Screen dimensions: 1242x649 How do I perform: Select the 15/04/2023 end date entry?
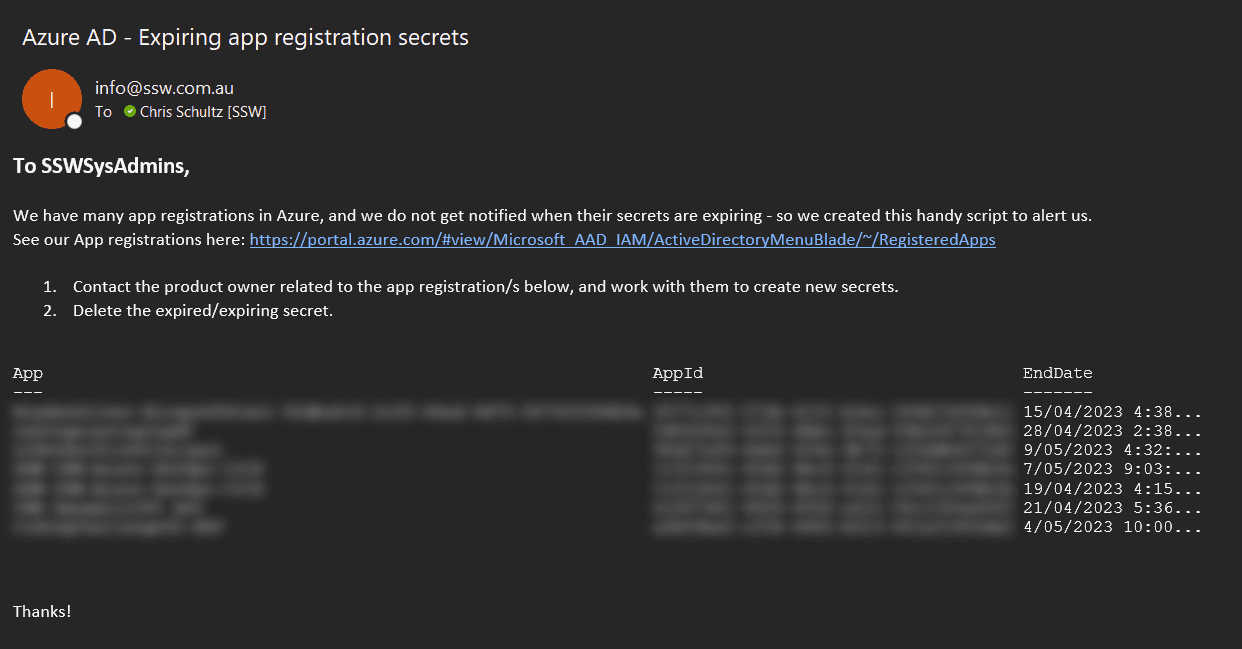[x=1112, y=412]
